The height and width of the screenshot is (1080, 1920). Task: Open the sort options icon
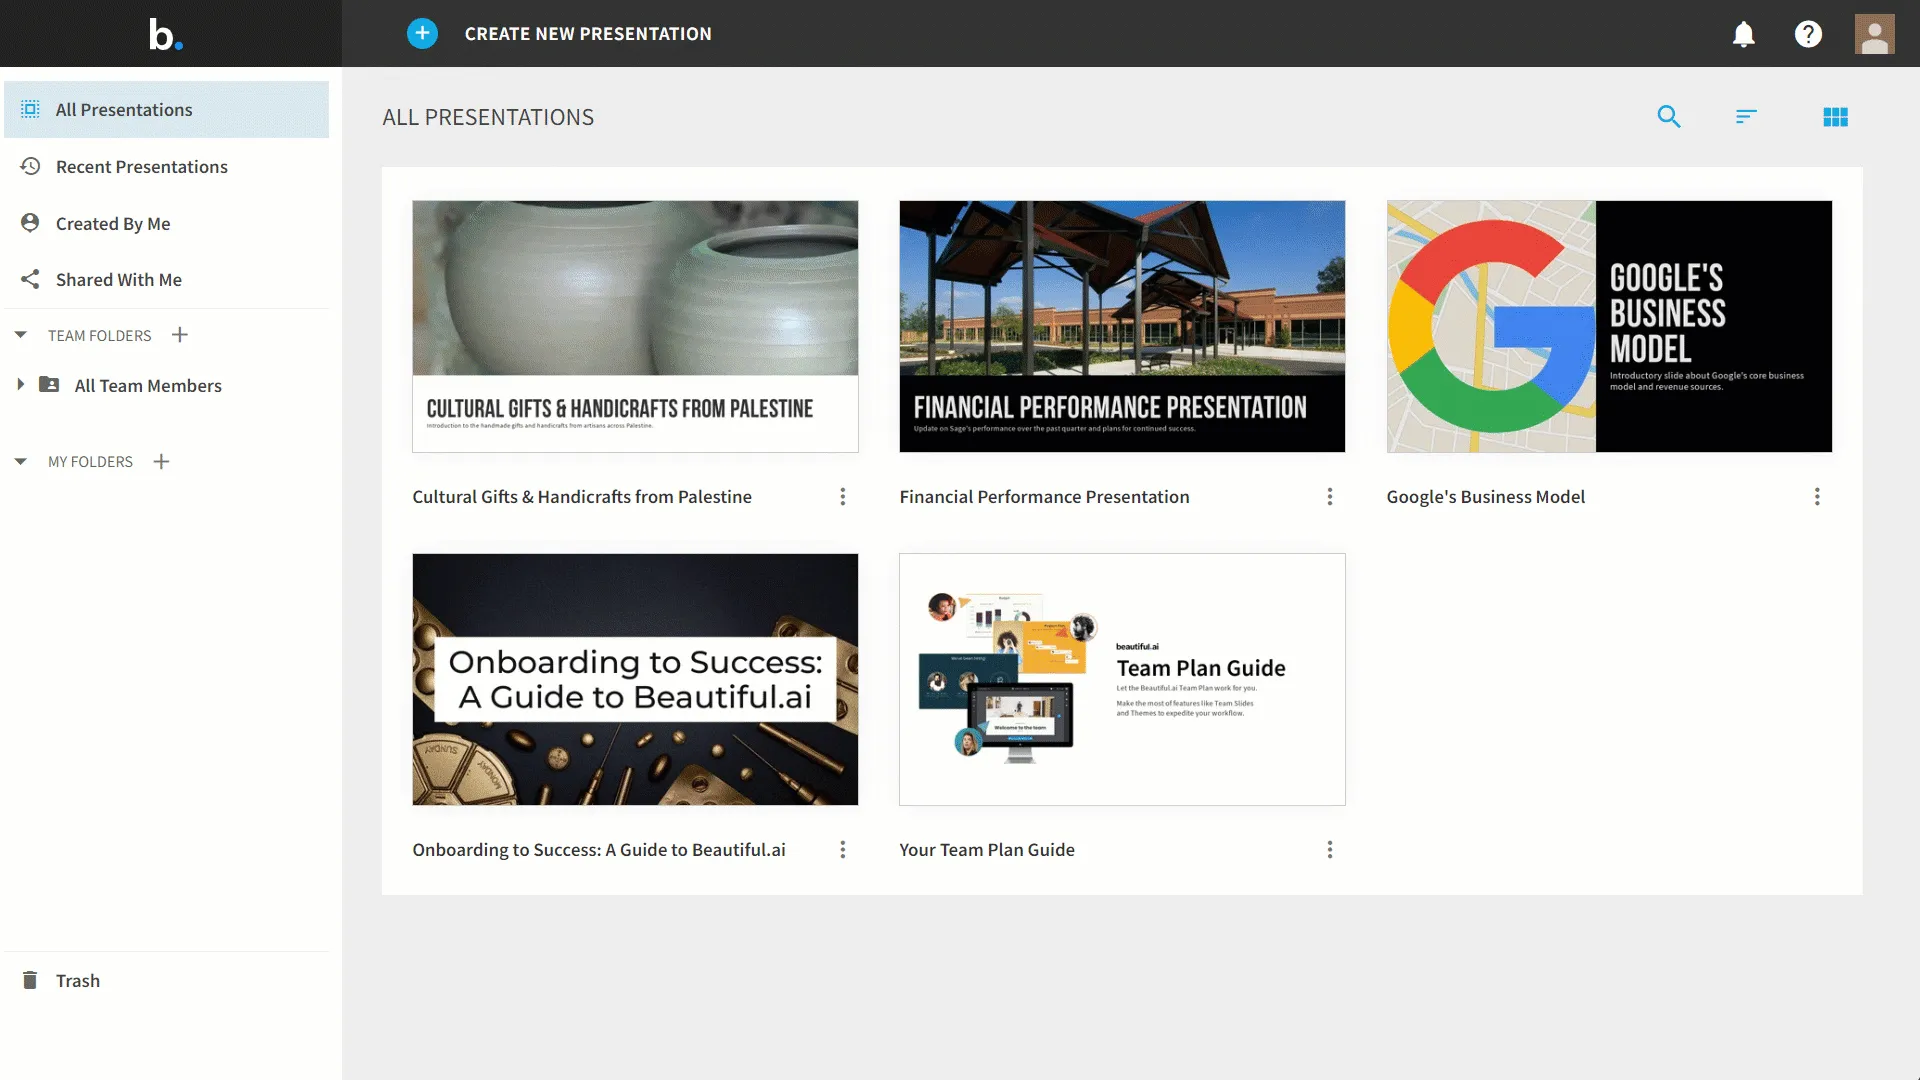tap(1746, 117)
